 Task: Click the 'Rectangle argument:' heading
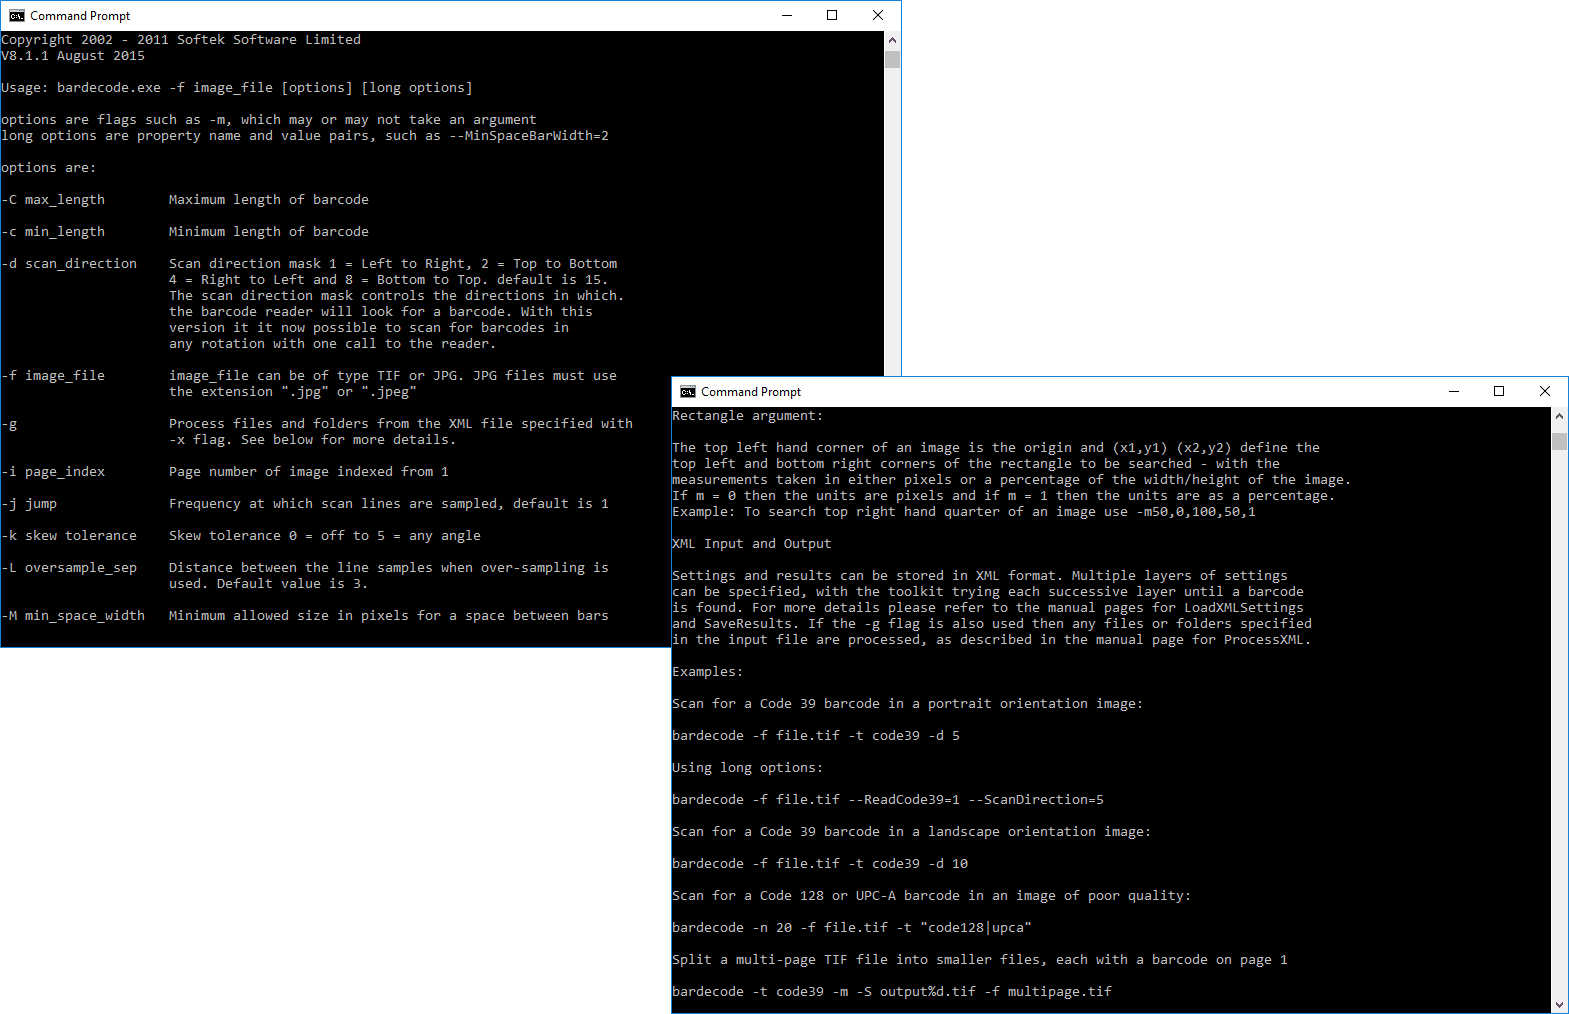coord(748,416)
